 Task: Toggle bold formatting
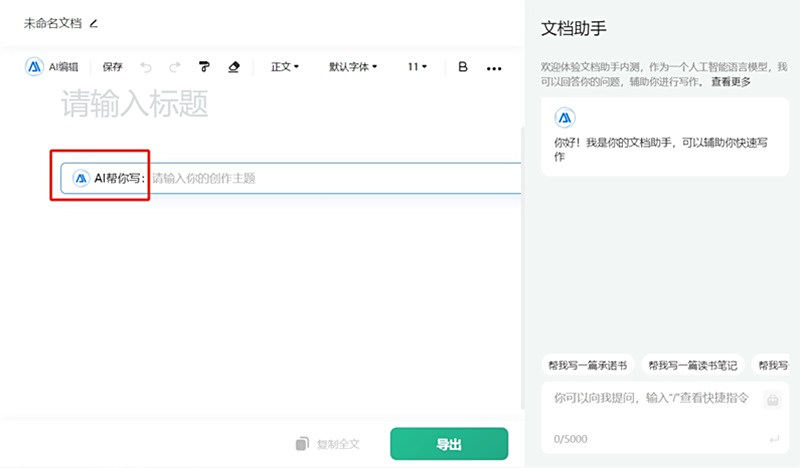[463, 67]
